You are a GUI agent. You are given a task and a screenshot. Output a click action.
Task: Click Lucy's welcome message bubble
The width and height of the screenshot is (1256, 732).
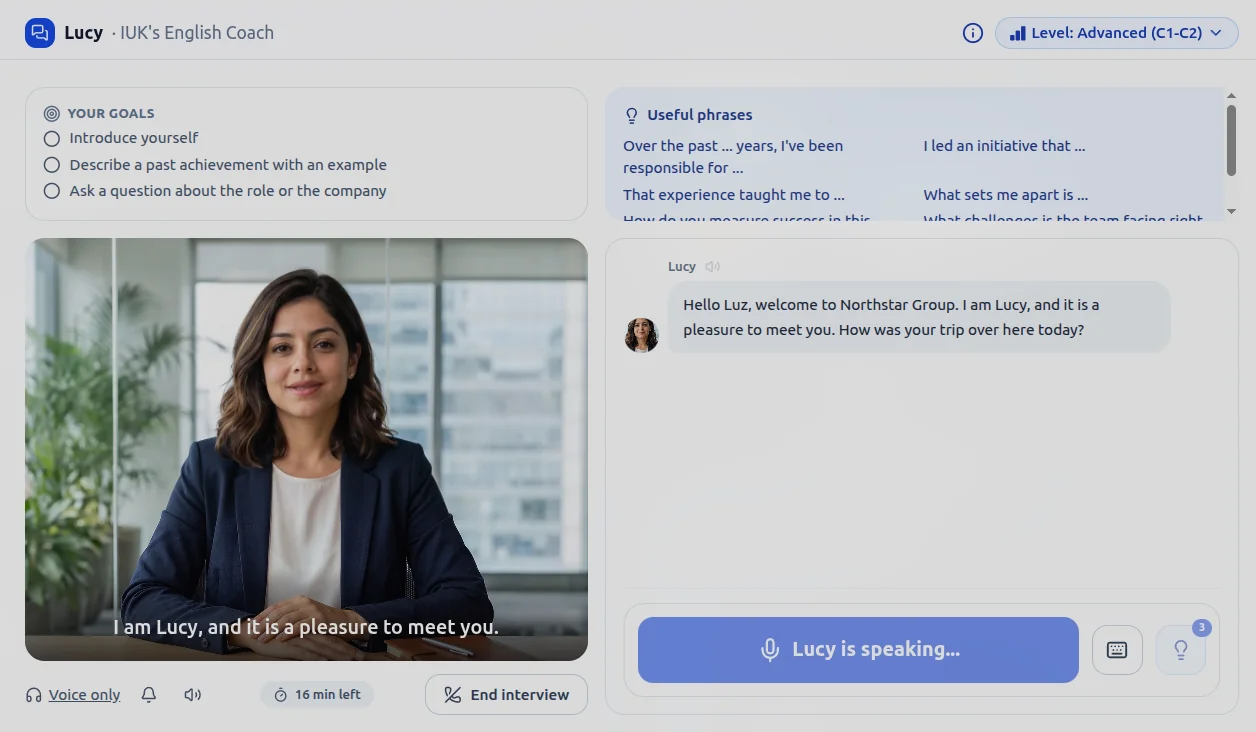click(x=919, y=317)
